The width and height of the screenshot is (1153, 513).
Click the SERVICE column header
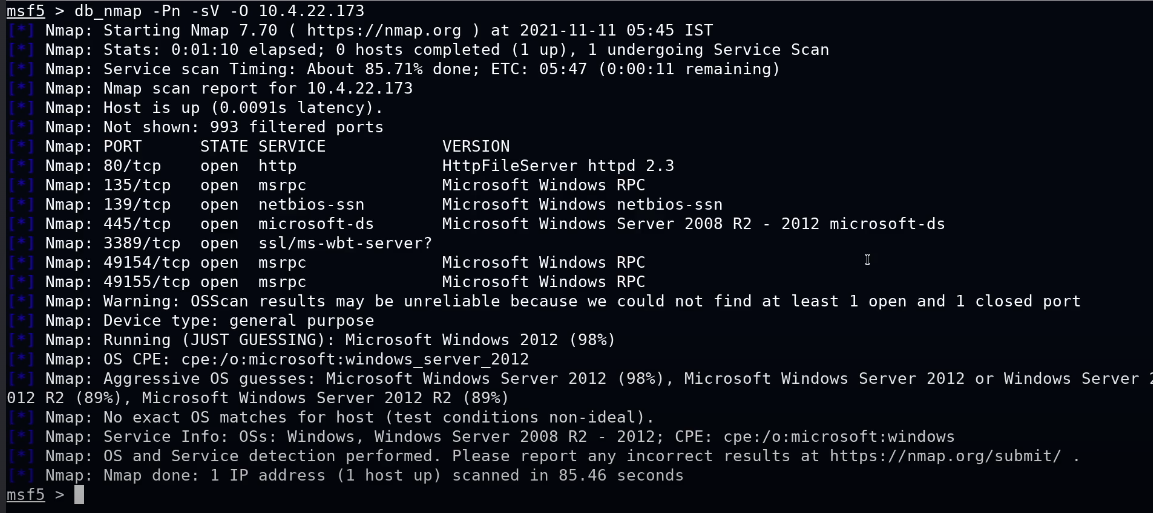(x=292, y=146)
